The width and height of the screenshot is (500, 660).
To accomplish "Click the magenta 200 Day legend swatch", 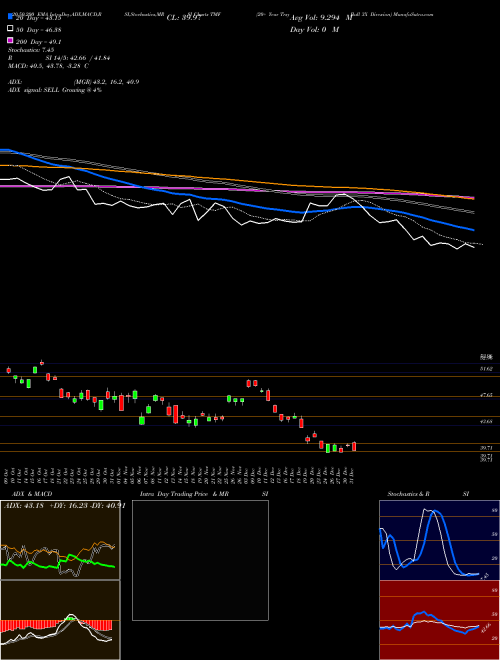I will 10,41.
